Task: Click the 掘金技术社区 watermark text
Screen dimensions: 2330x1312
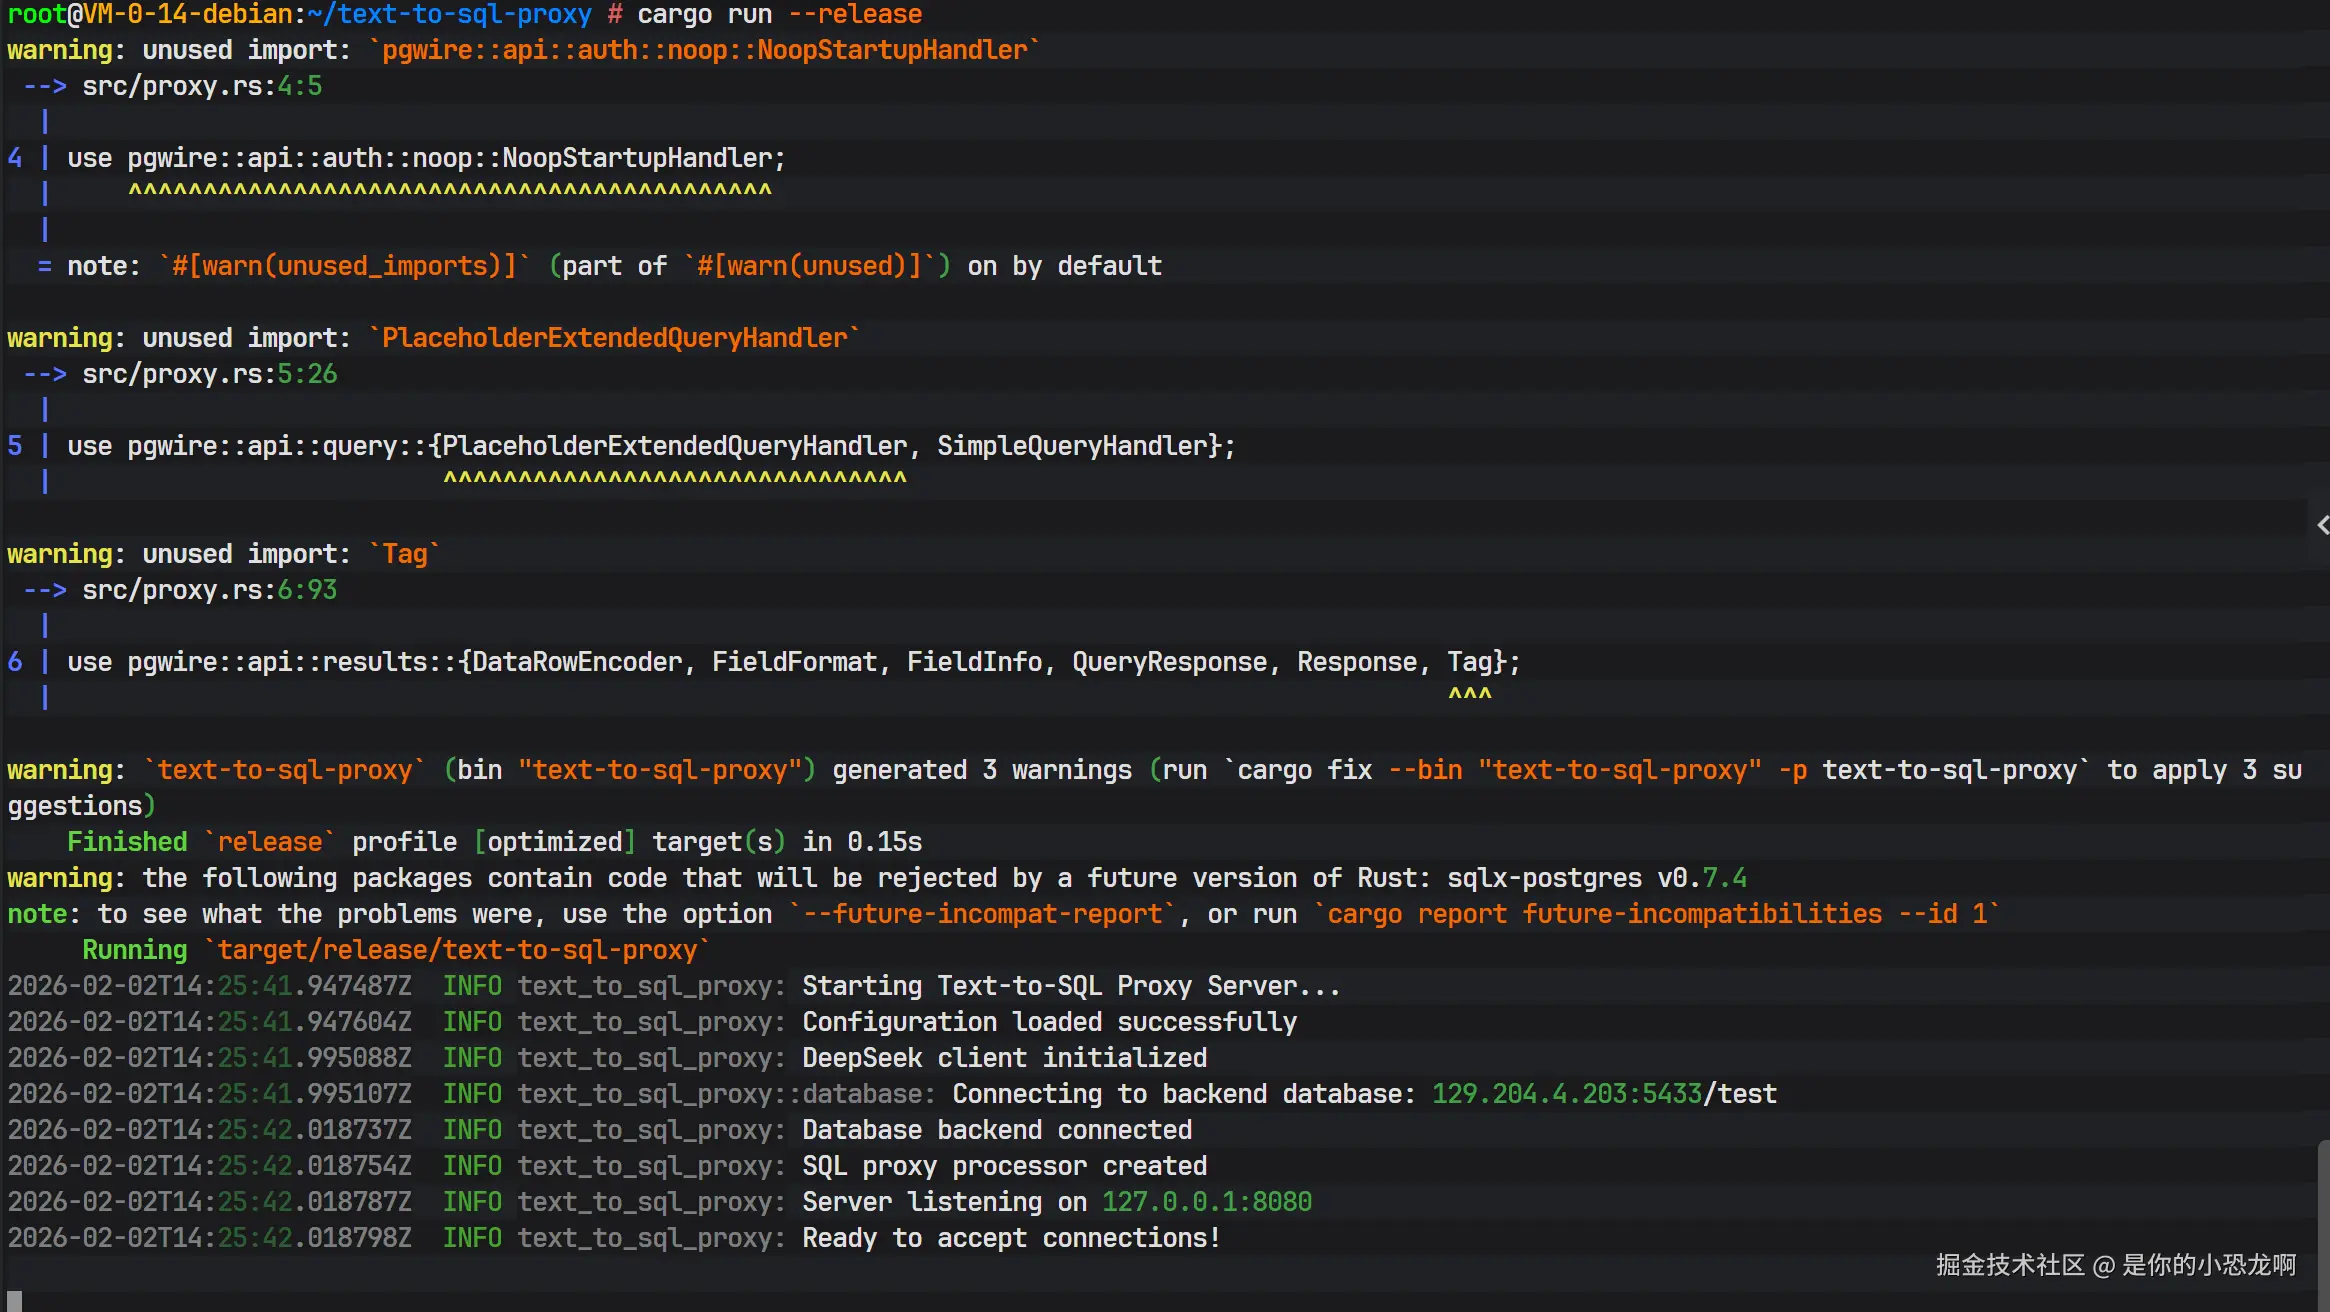Action: point(2010,1265)
